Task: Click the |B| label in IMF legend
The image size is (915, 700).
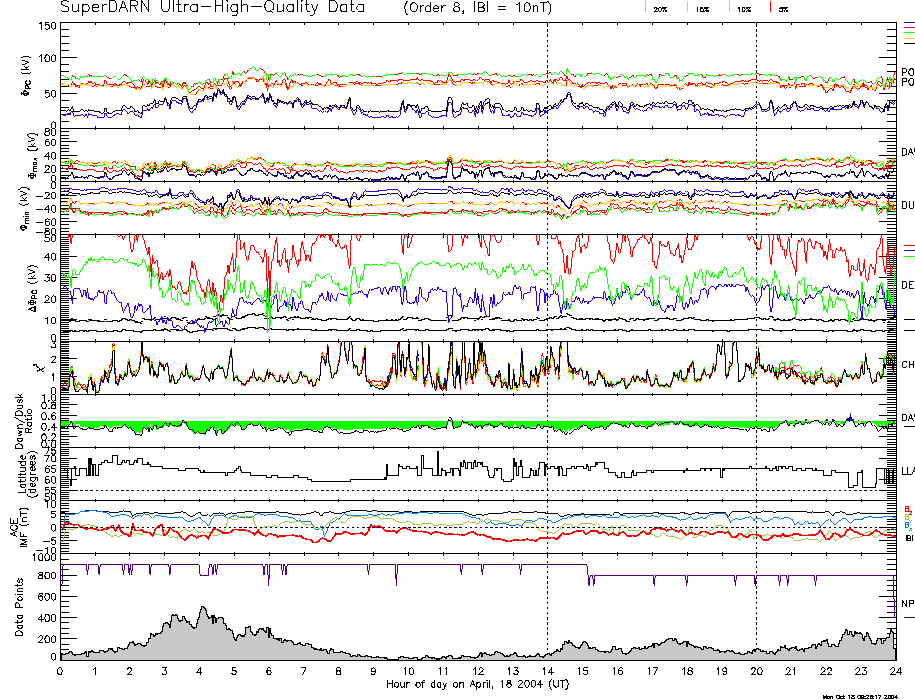Action: point(909,538)
